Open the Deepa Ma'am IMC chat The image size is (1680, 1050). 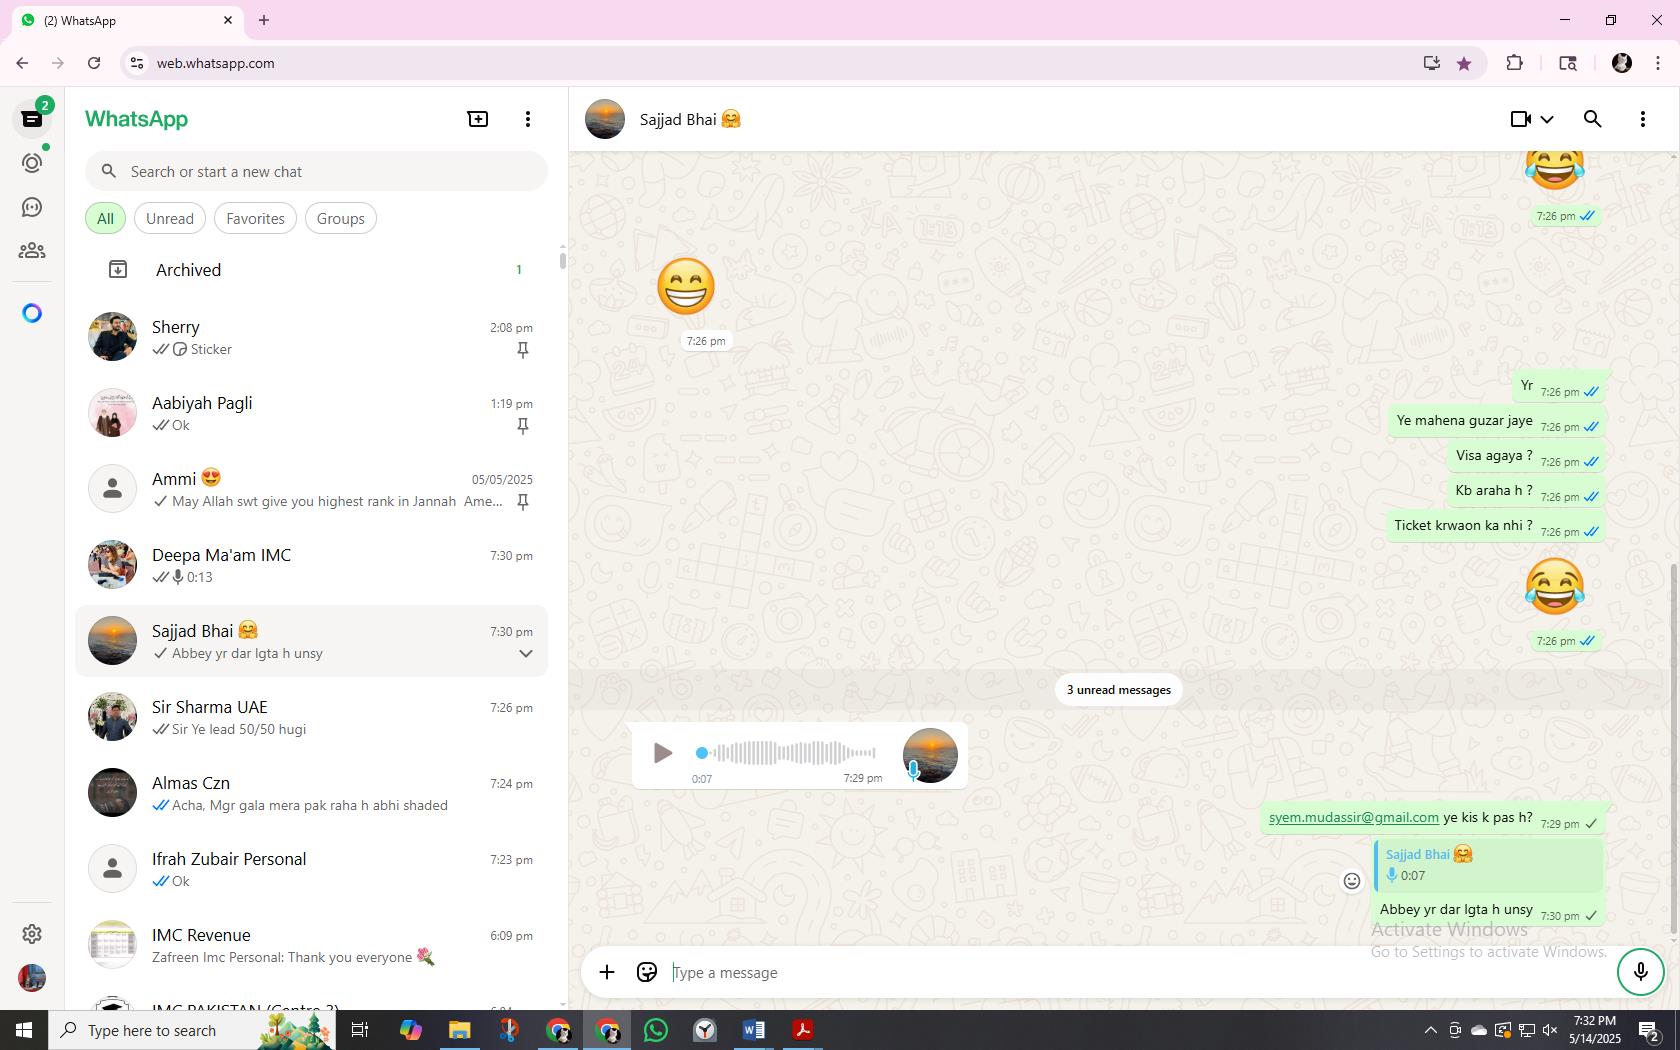[x=312, y=565]
